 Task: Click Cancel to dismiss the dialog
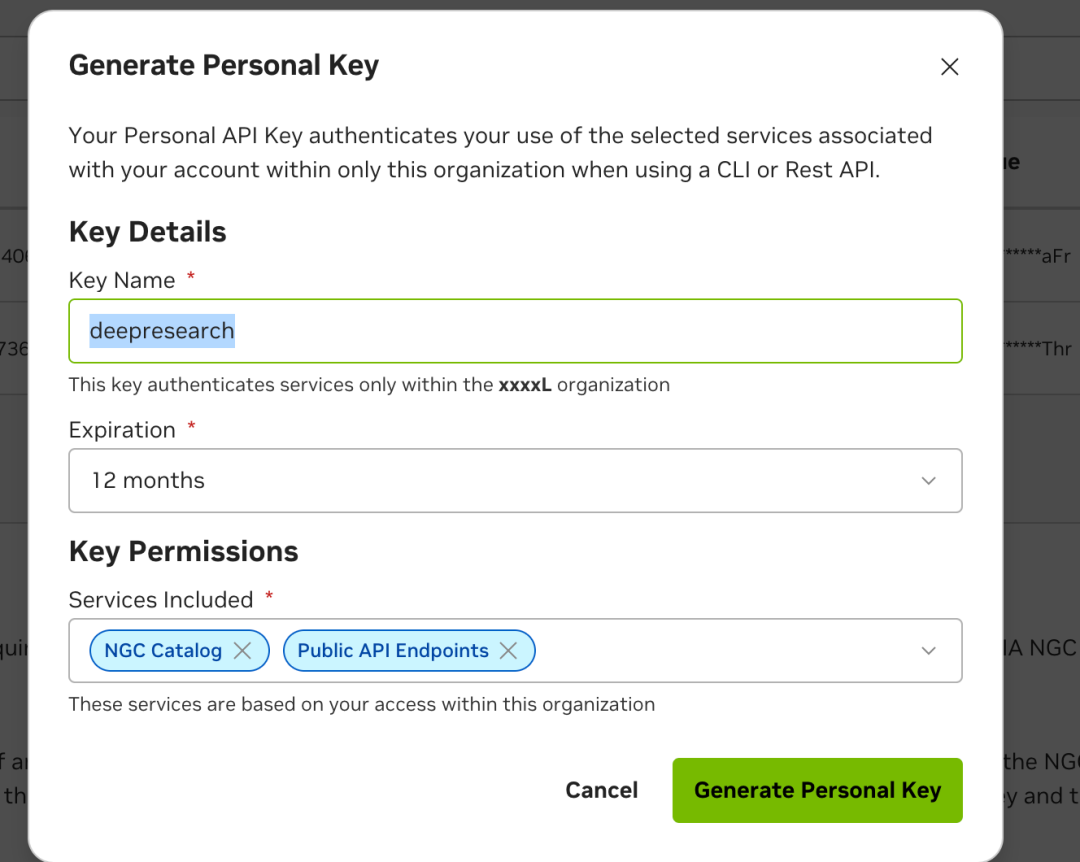click(x=601, y=790)
